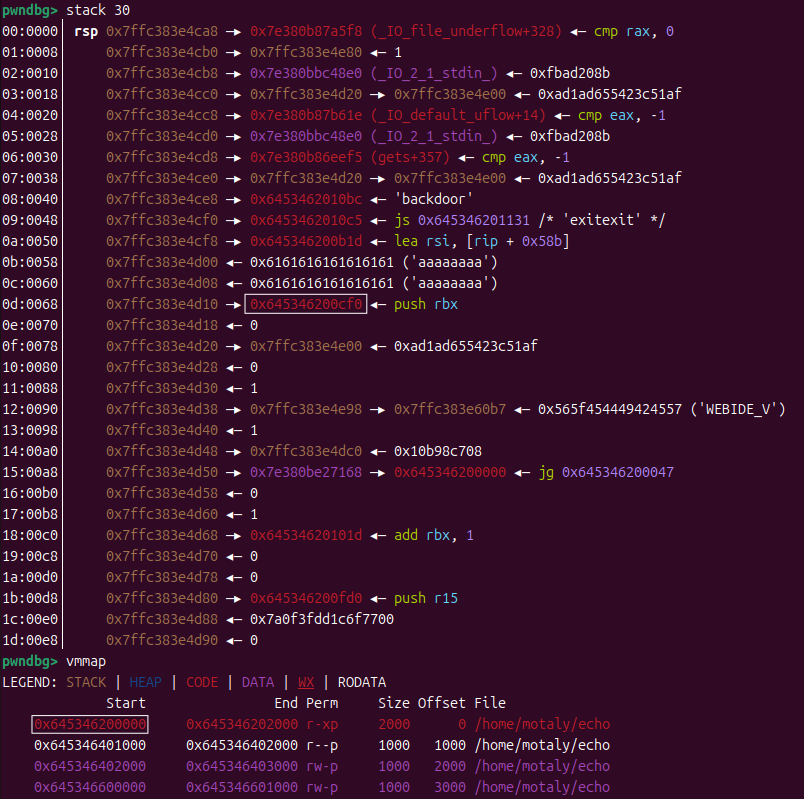Click the rsp register label
The image size is (804, 799).
tap(86, 31)
